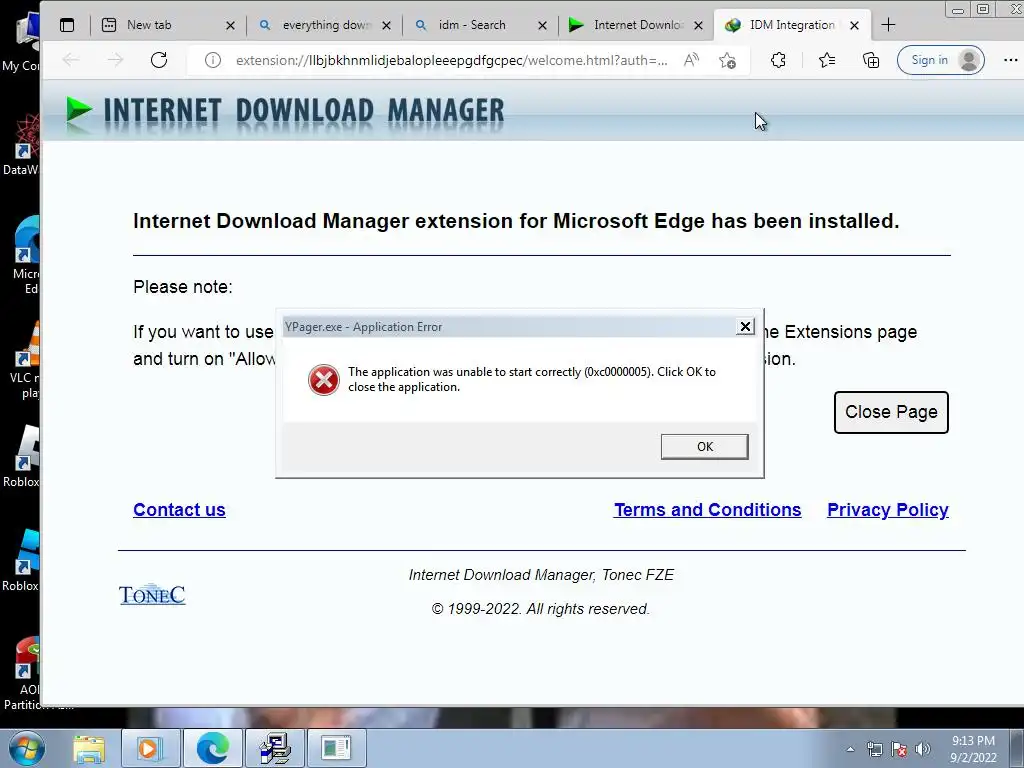Screen dimensions: 1024x768
Task: Click the Close Page button
Action: tap(891, 412)
